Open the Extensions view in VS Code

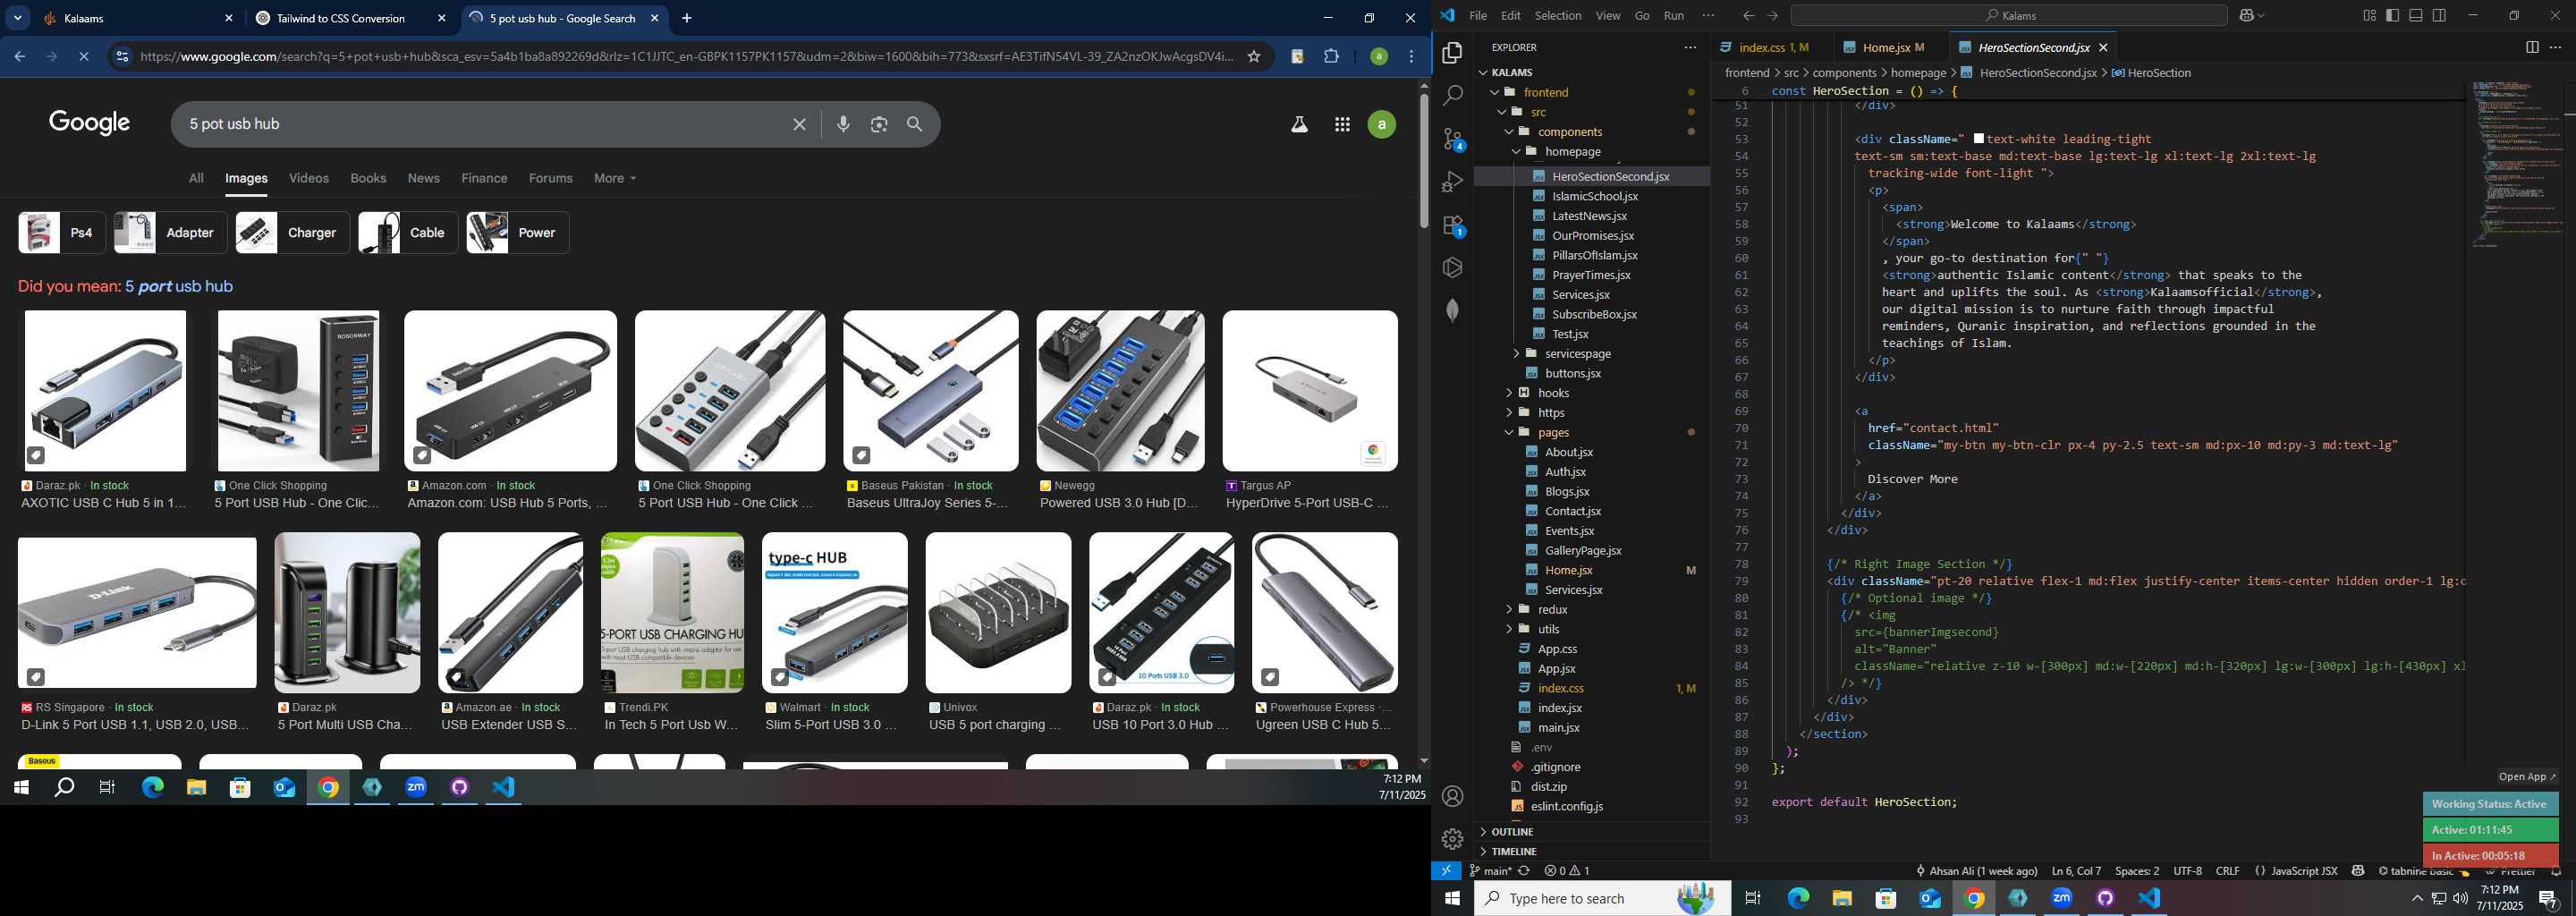pos(1452,225)
